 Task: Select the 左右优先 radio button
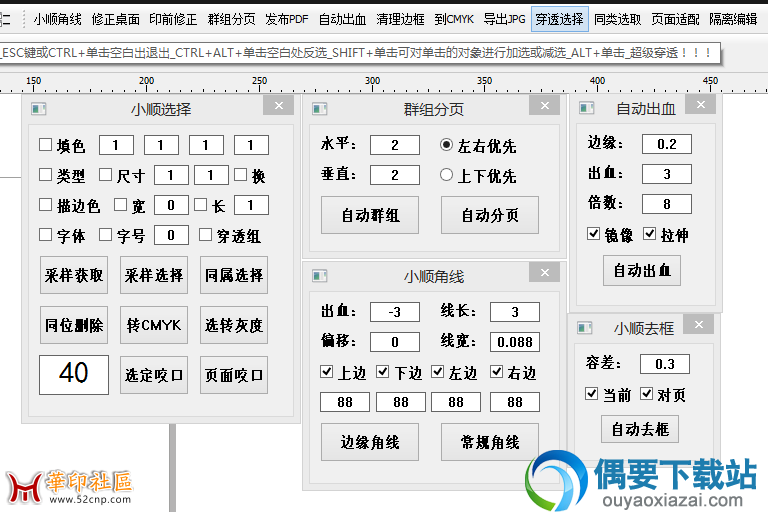click(446, 145)
